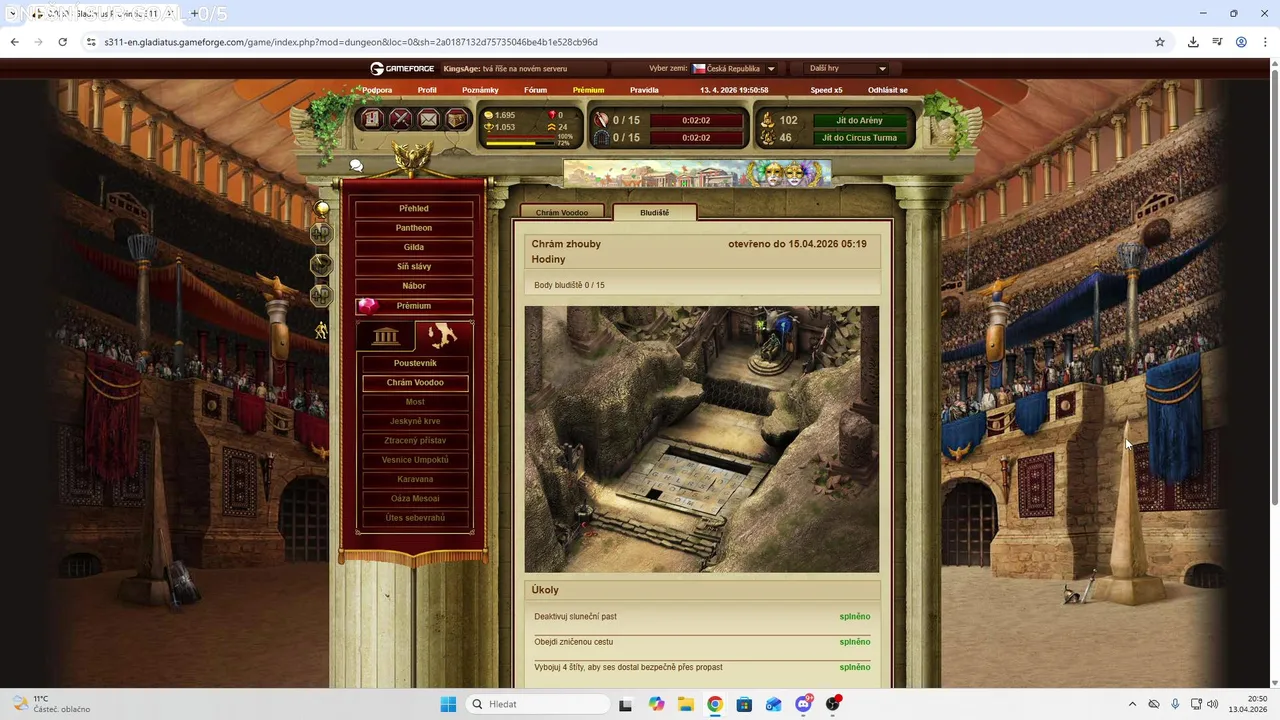Click the expedition cooldown bar 0:02:02
1280x720 pixels.
coord(696,120)
